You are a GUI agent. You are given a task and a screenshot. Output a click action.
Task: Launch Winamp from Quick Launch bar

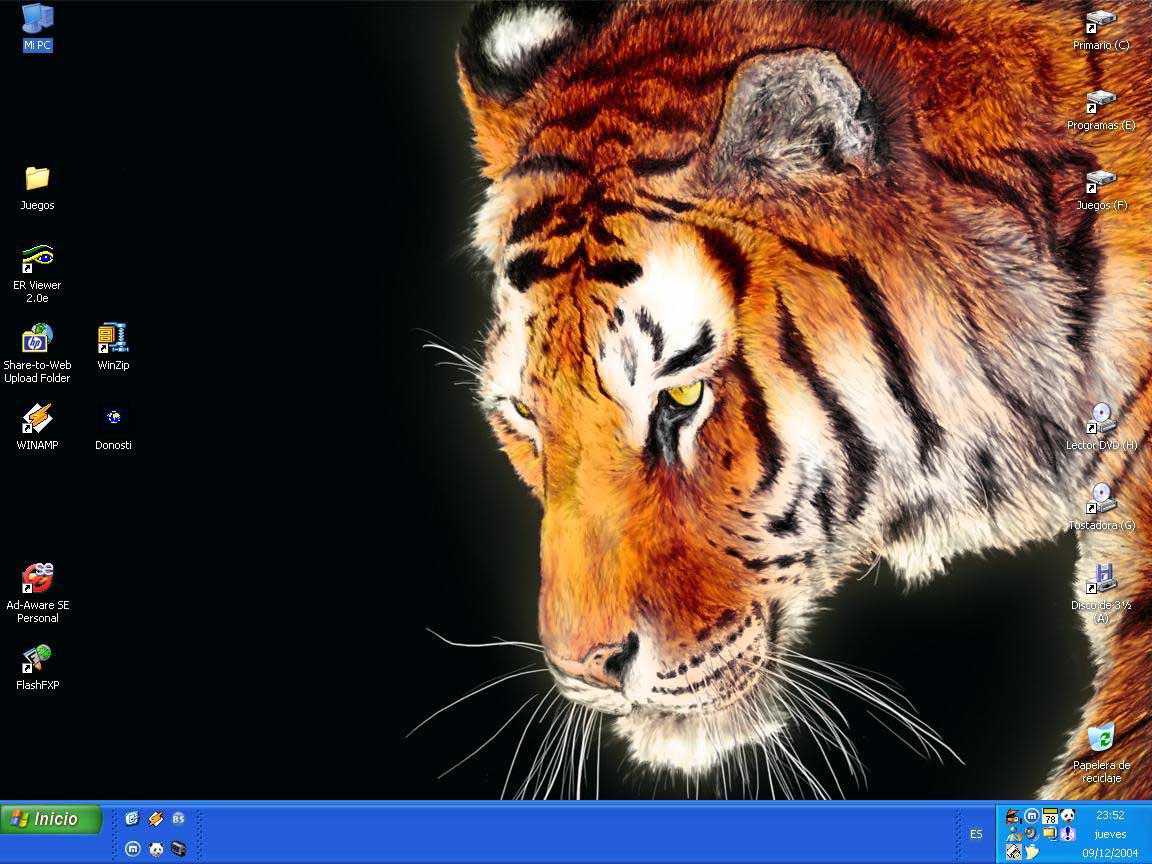tap(155, 818)
